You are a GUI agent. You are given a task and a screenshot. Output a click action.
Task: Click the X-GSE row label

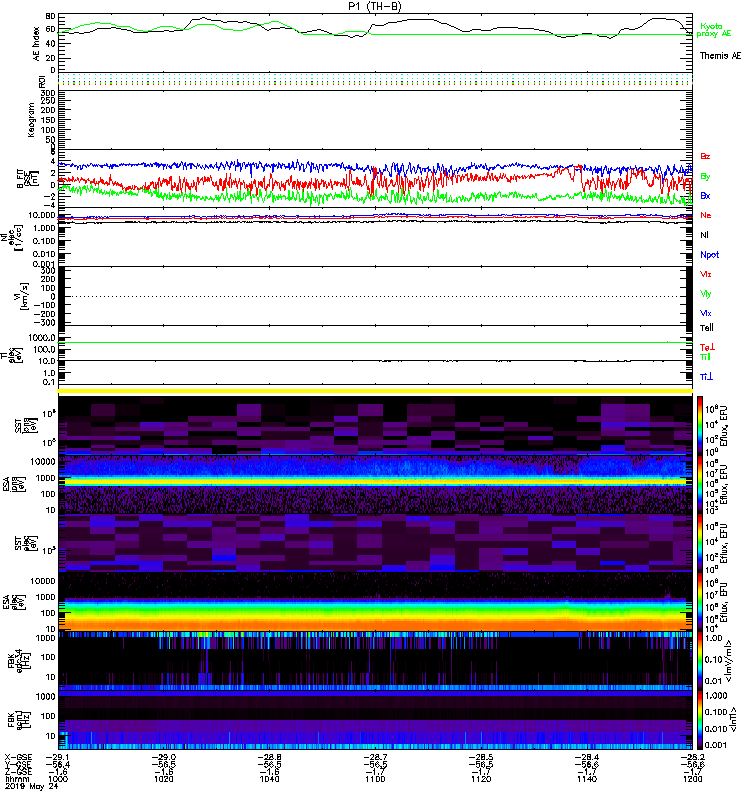pyautogui.click(x=18, y=757)
